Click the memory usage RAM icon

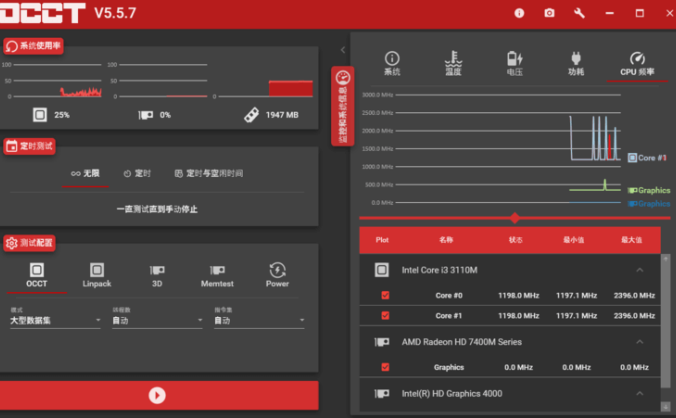click(251, 115)
